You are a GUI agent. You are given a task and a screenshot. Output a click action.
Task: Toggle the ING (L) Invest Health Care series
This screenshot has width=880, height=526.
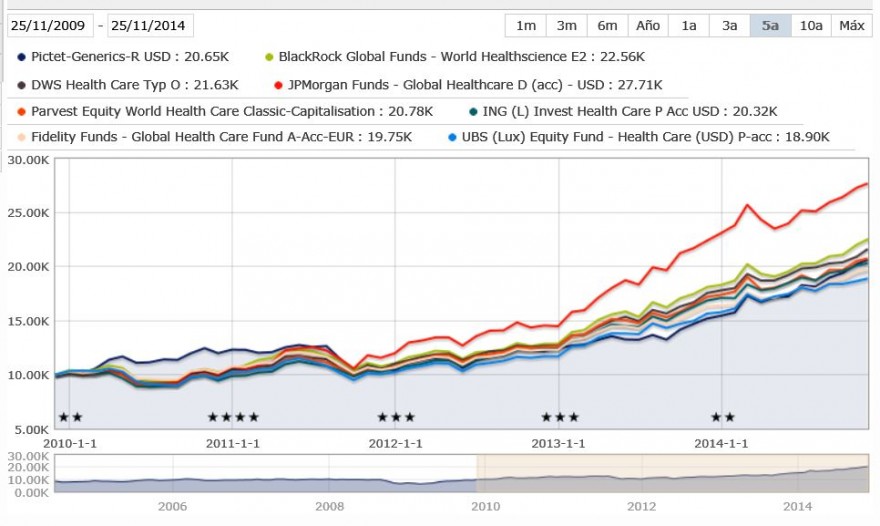[x=623, y=111]
